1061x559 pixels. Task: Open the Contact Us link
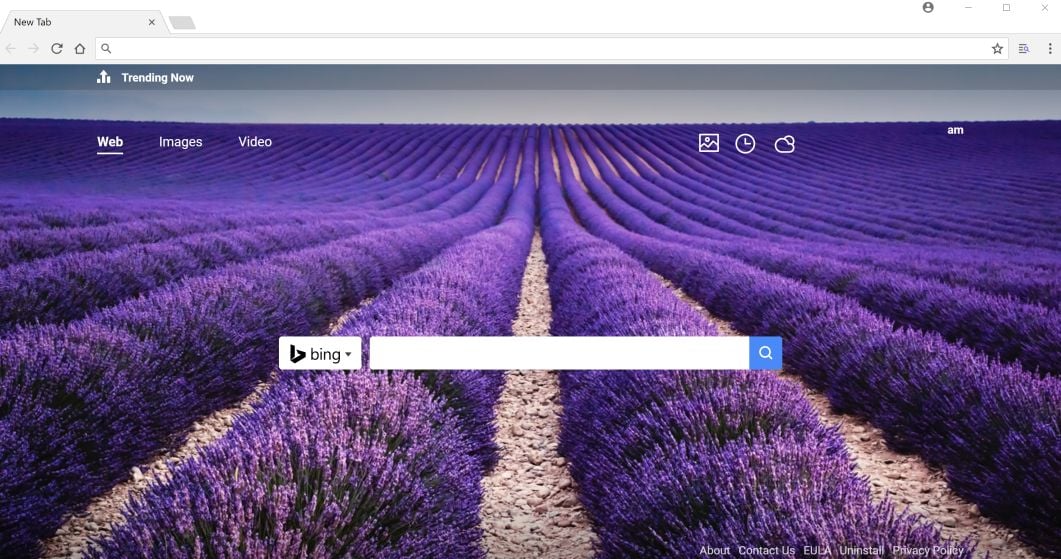pyautogui.click(x=766, y=550)
